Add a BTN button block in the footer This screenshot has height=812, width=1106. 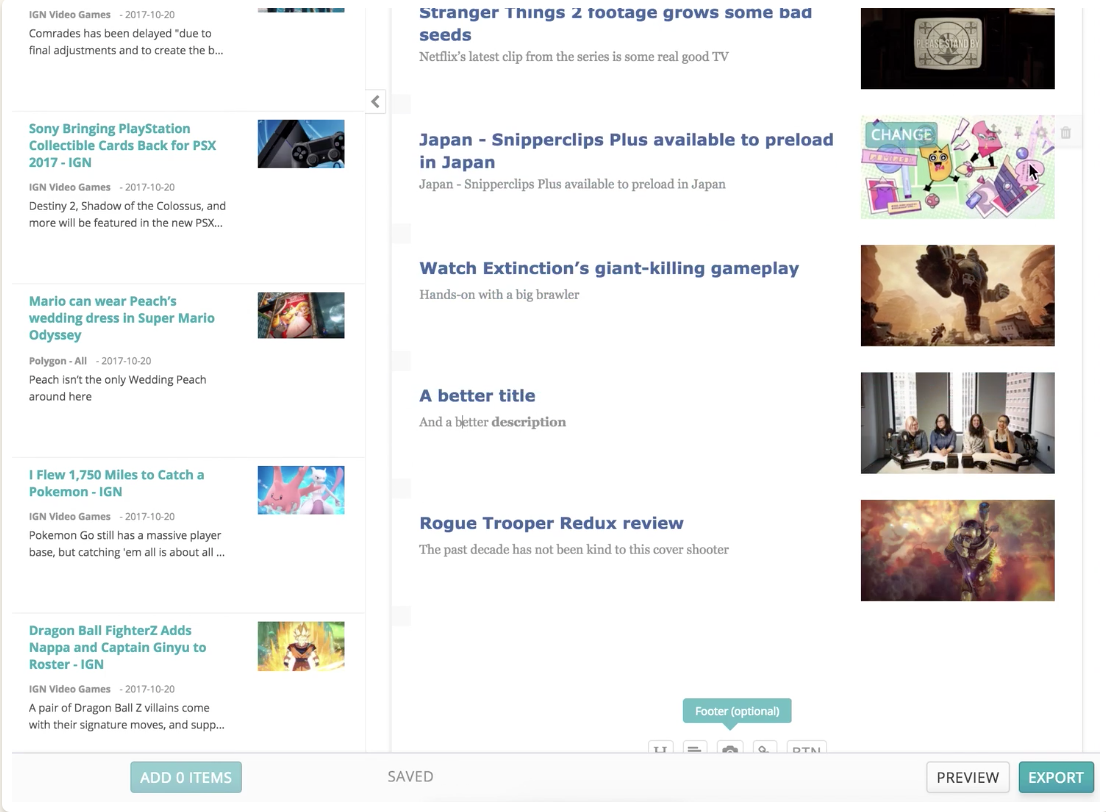(806, 748)
